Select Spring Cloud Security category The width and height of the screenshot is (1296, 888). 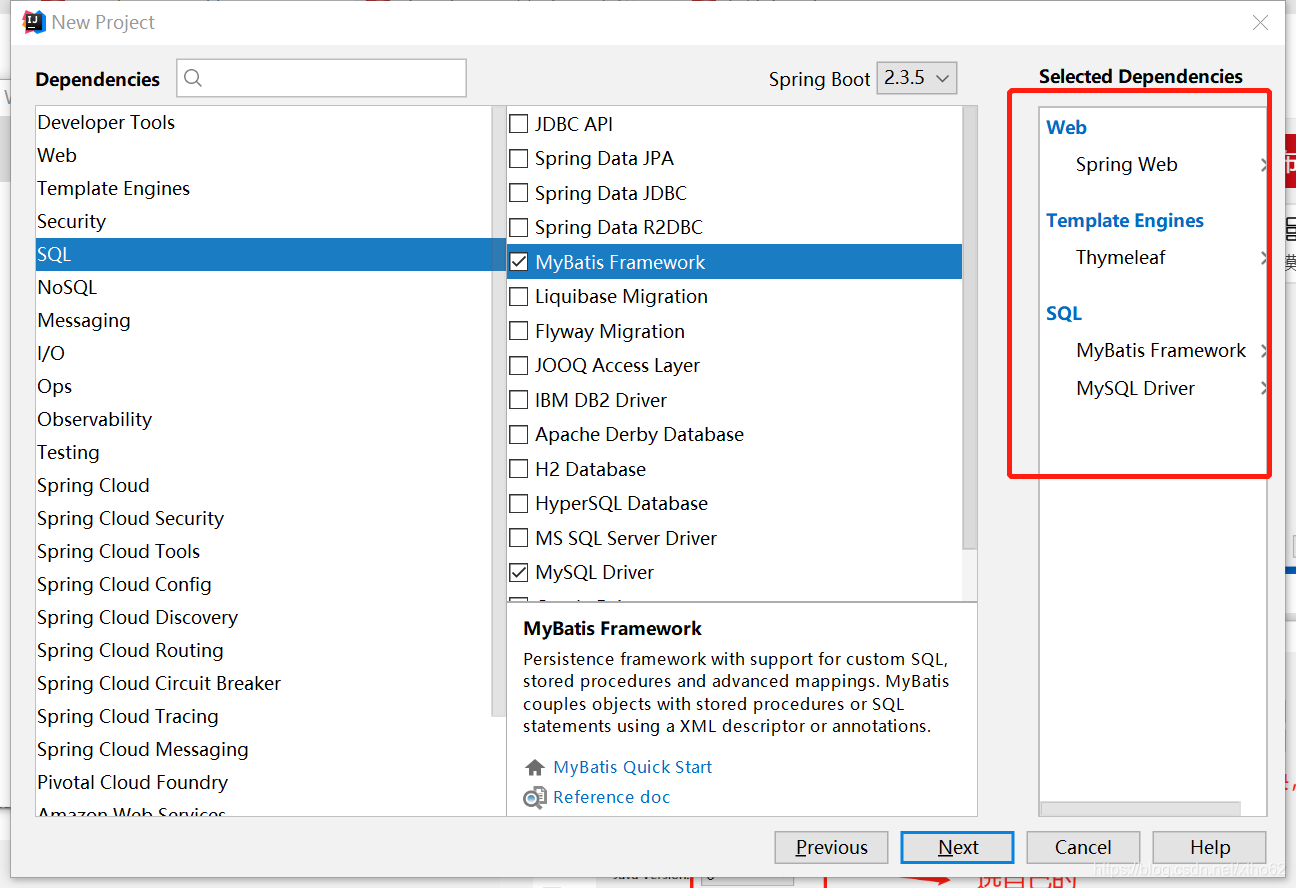click(x=264, y=518)
